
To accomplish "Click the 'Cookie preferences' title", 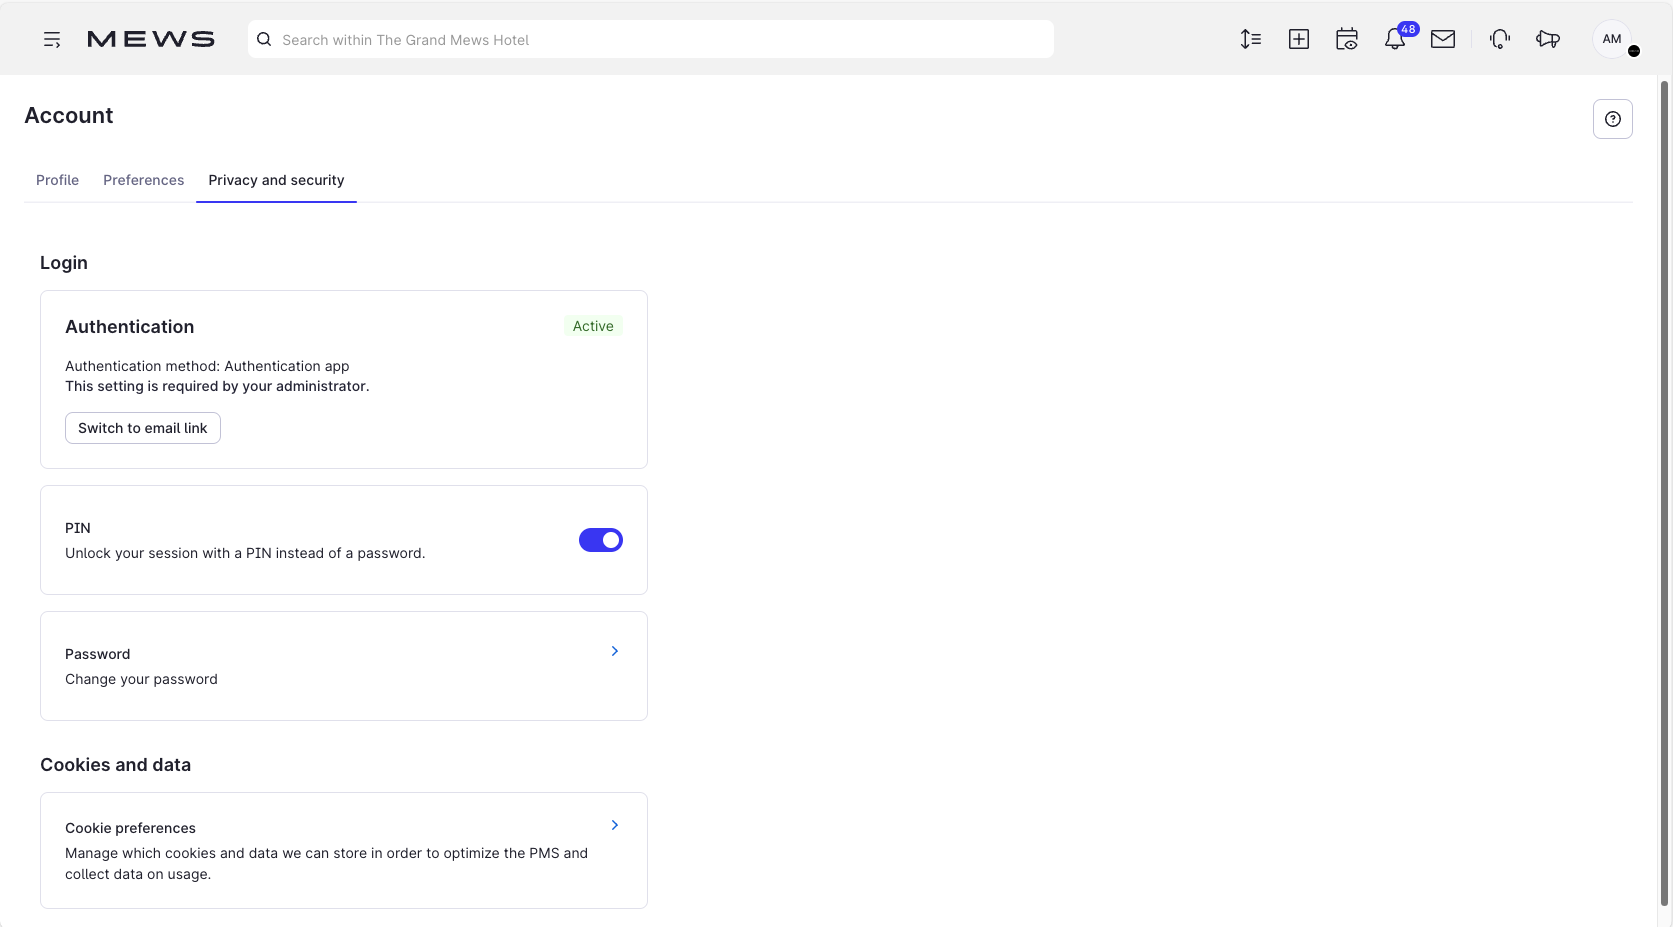I will point(130,828).
